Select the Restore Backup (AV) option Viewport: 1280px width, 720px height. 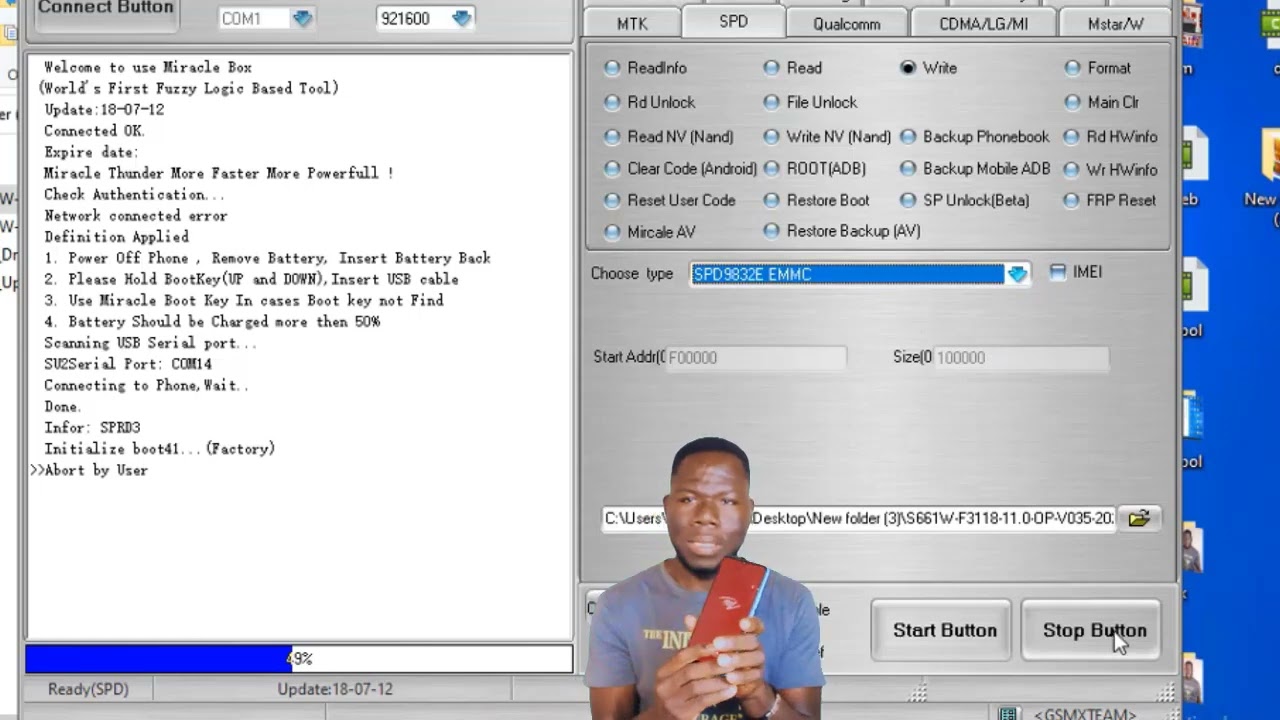point(841,231)
